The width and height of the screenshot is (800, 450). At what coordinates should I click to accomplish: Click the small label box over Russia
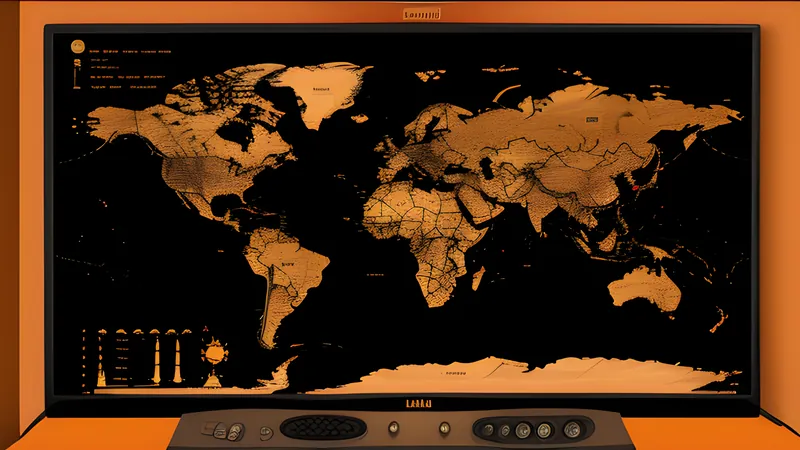[x=591, y=119]
